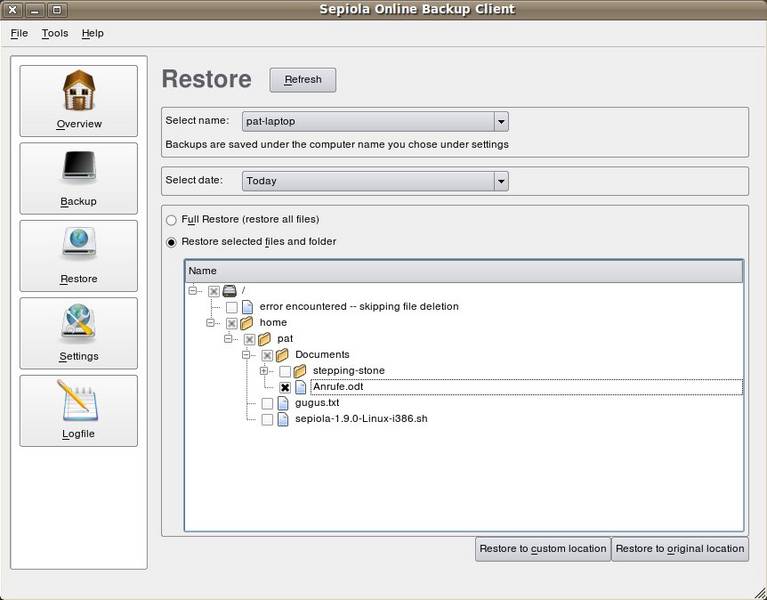Select Full Restore radio button

tap(171, 220)
